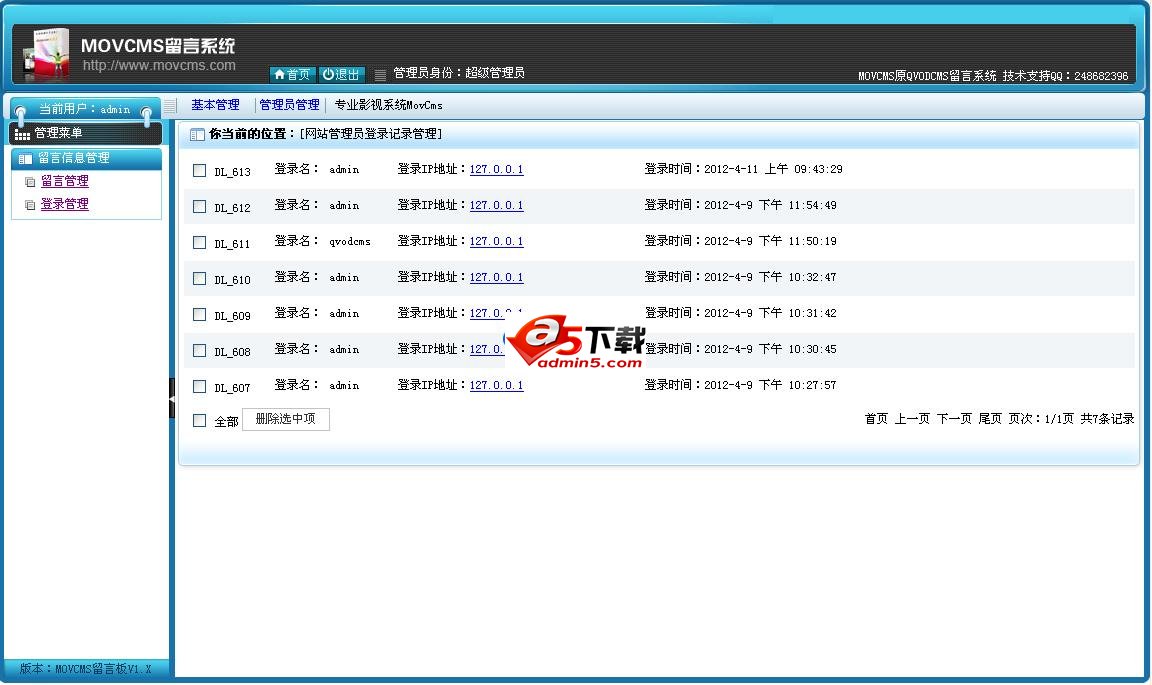Check the box for record DL_613
Viewport: 1152px width, 685px height.
click(x=199, y=171)
